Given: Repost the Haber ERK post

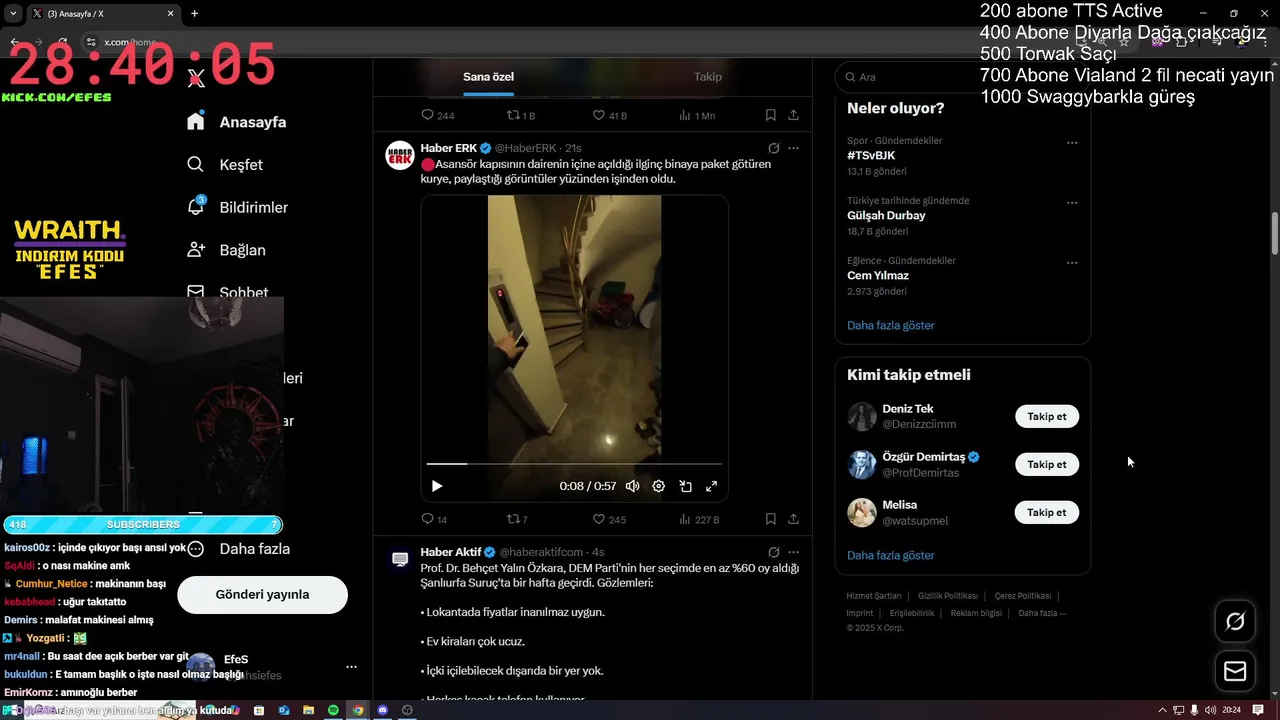Looking at the screenshot, I should (513, 519).
